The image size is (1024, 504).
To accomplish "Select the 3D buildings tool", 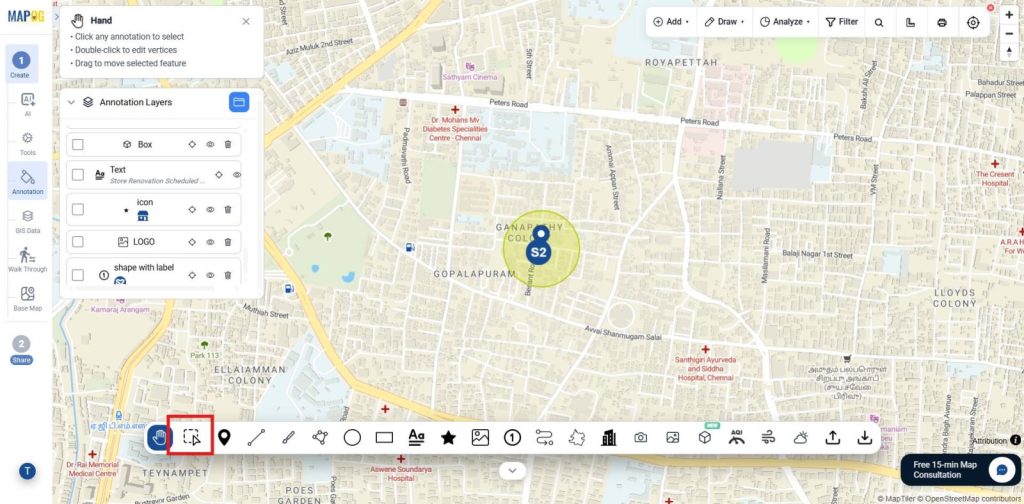I will (x=609, y=437).
